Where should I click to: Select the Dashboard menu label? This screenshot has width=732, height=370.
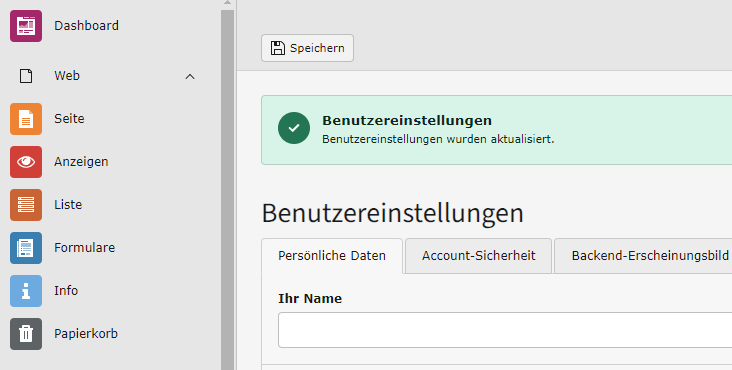click(x=86, y=26)
